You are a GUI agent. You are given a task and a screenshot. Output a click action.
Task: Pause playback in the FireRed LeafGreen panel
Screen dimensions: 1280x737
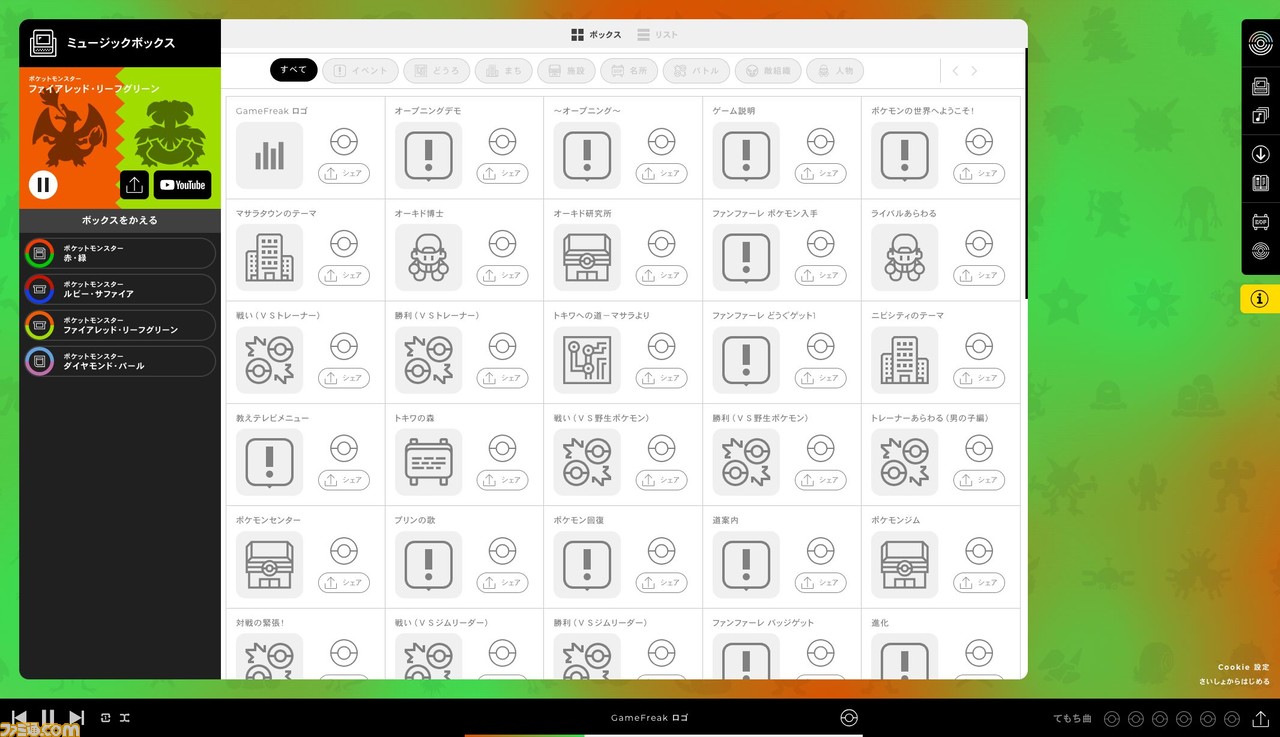click(x=43, y=184)
